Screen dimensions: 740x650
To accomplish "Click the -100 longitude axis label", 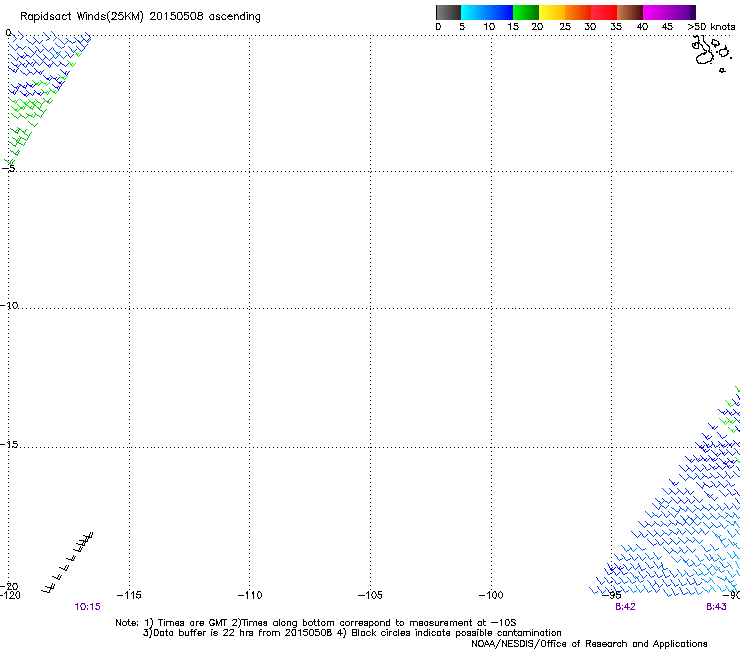I will 491,595.
